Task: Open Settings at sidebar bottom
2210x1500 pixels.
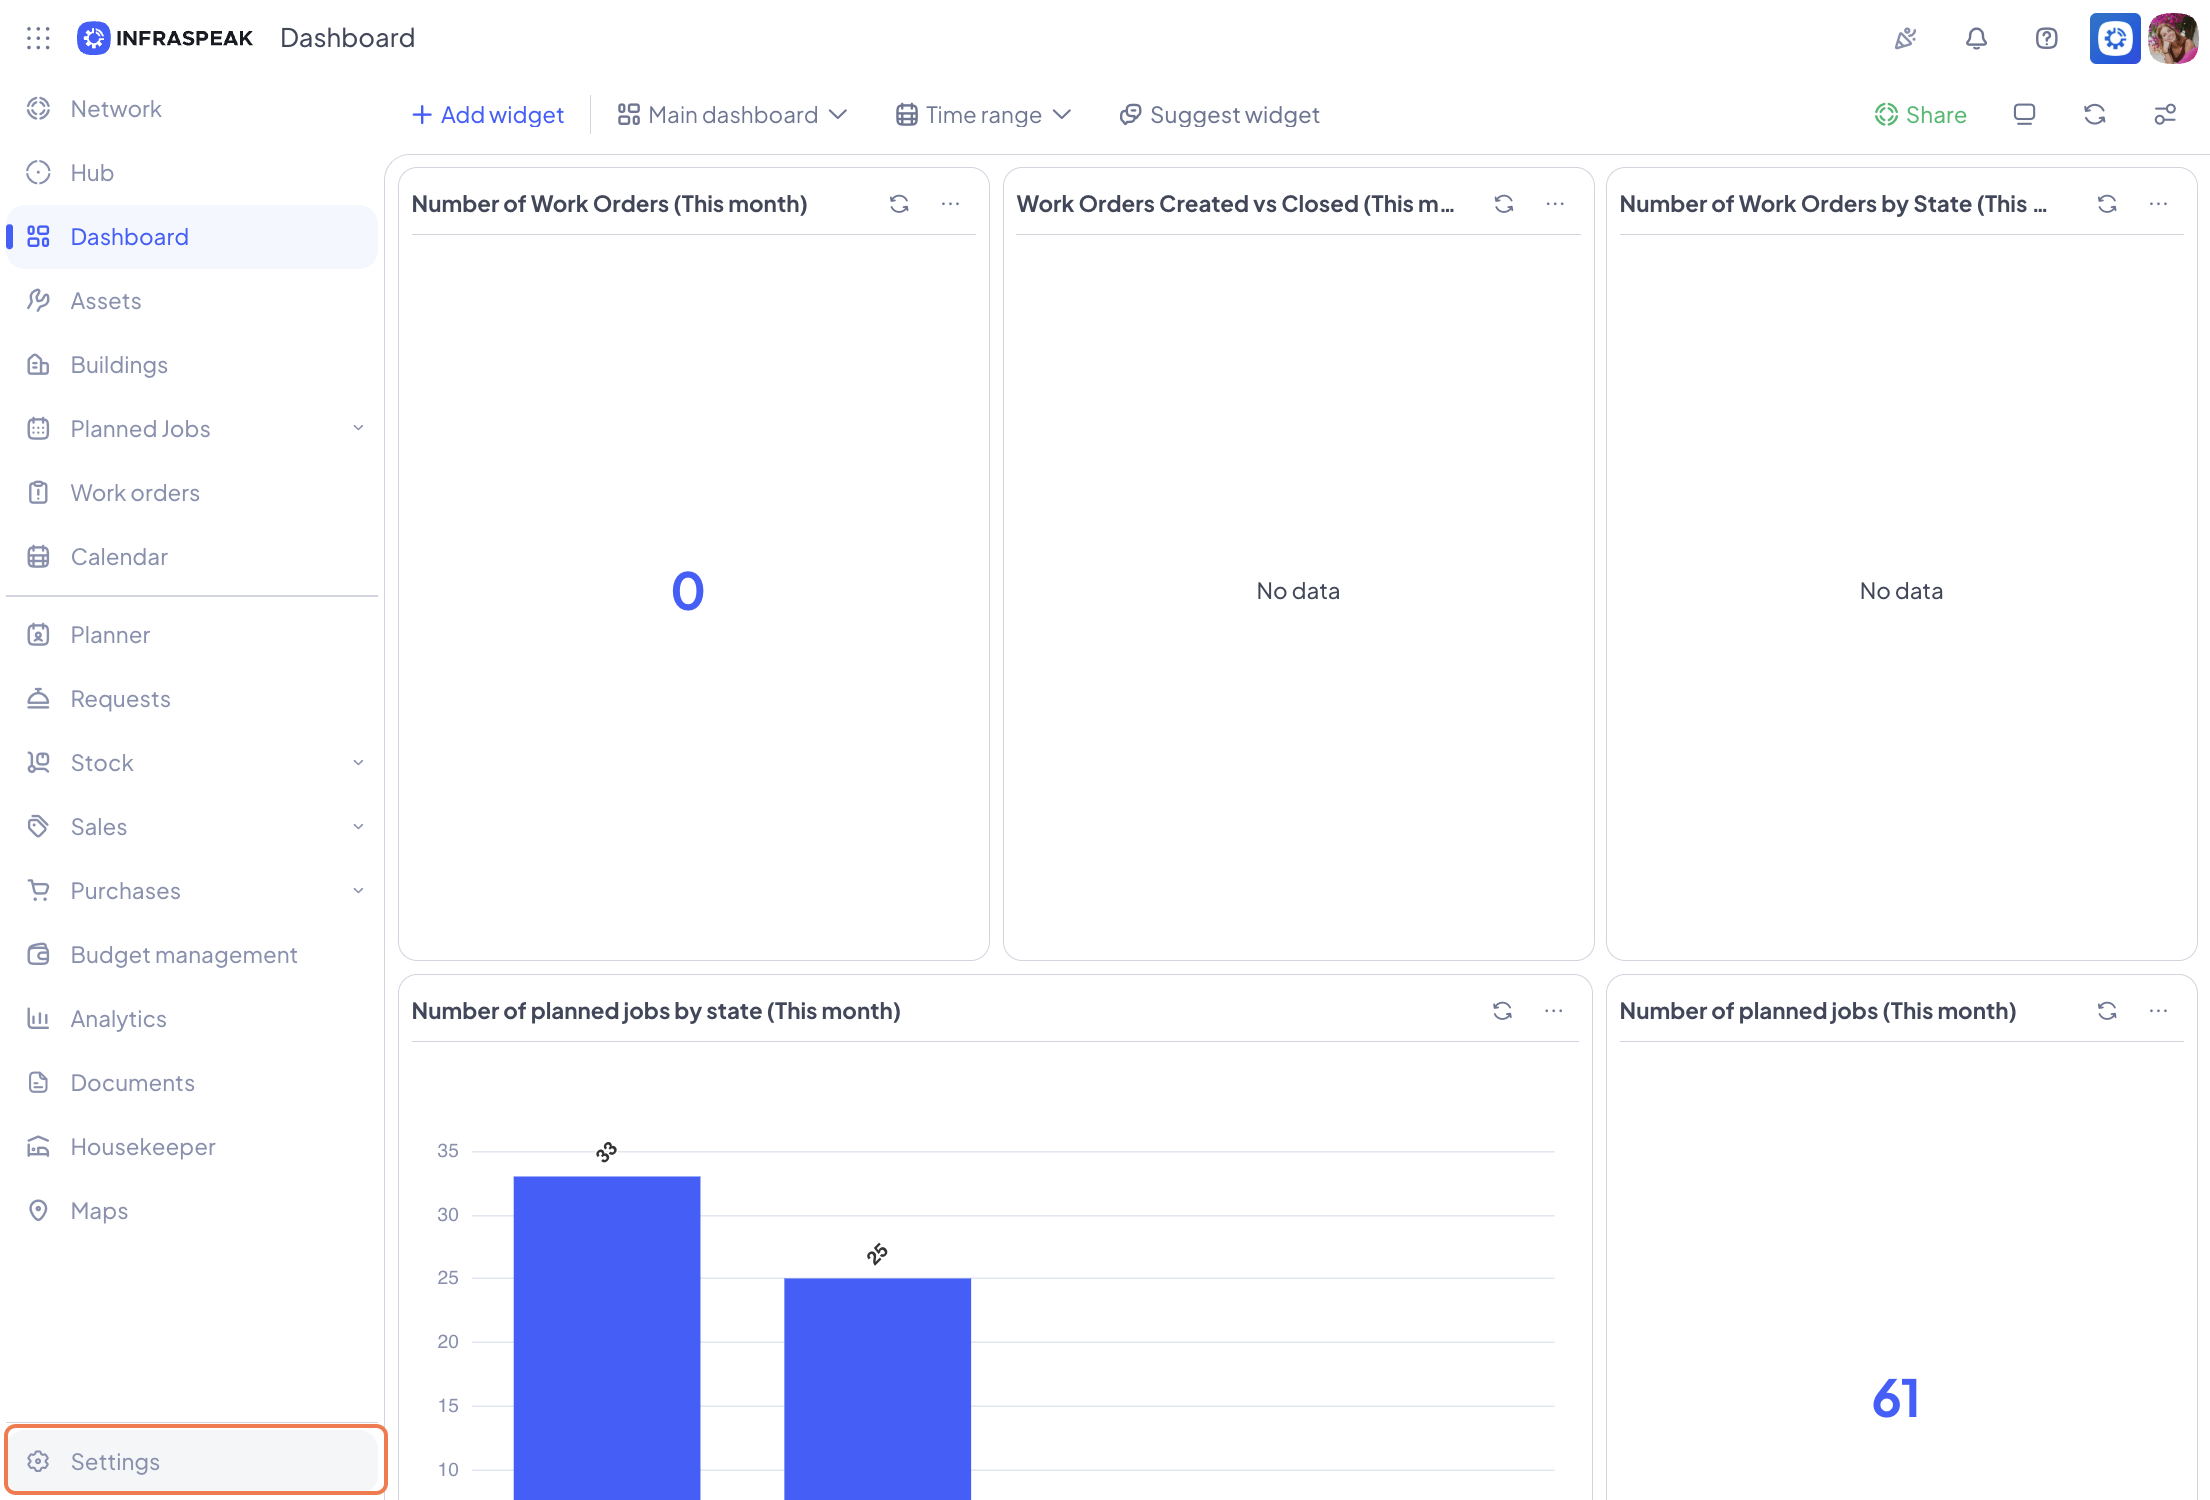Action: pyautogui.click(x=192, y=1461)
